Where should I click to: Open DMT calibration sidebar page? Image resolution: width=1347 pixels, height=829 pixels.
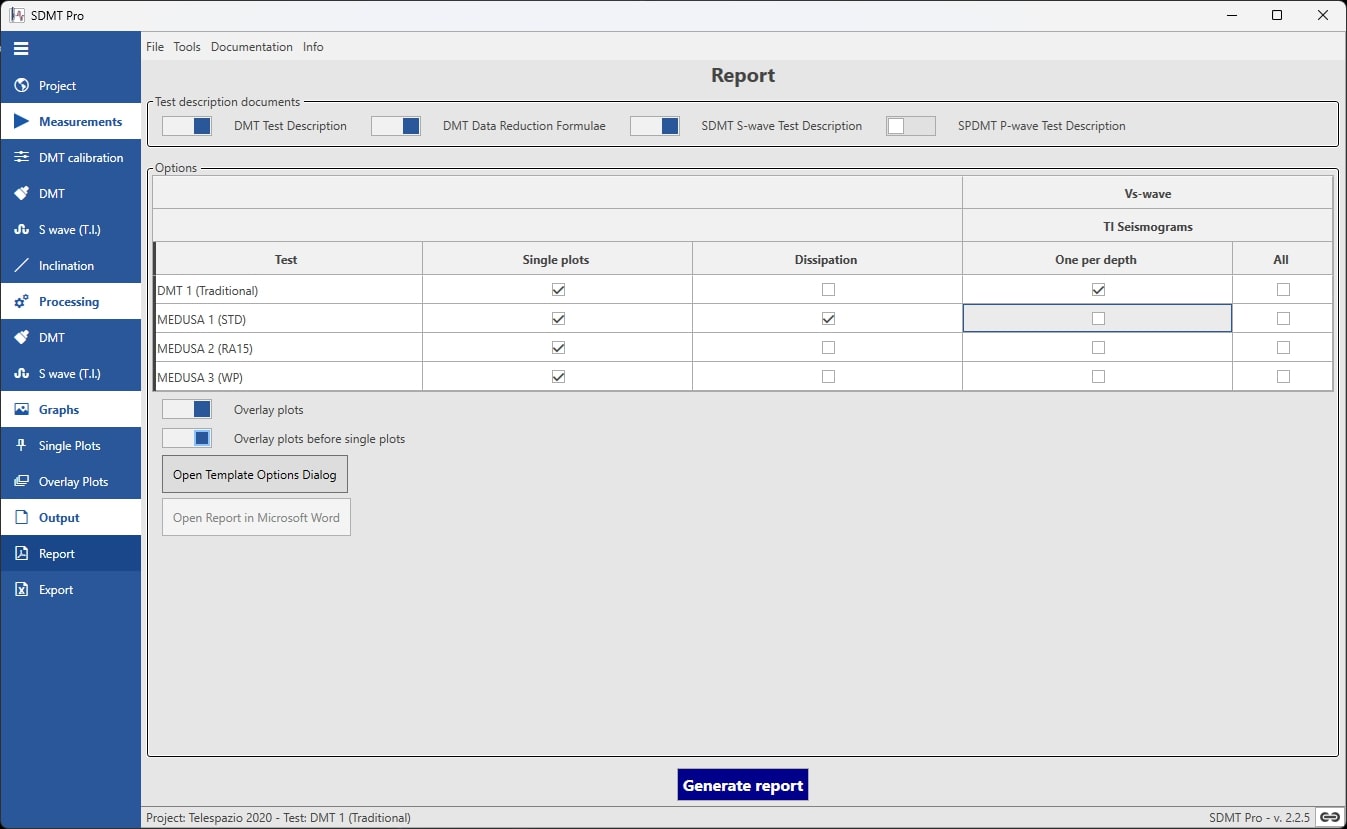pyautogui.click(x=70, y=158)
